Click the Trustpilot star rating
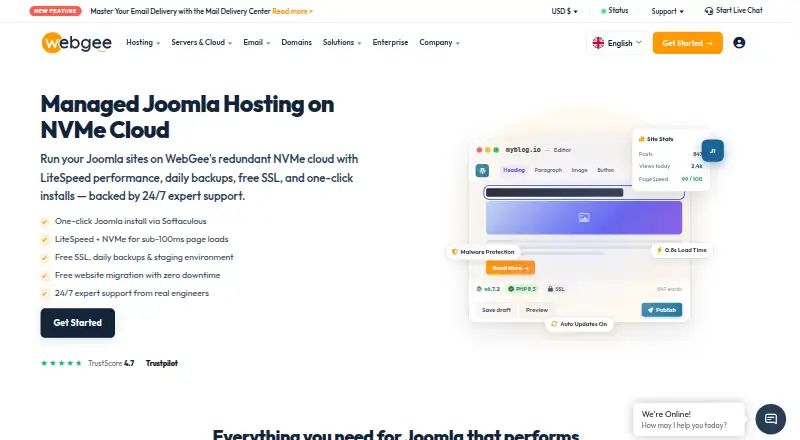This screenshot has height=440, width=800. click(x=61, y=363)
